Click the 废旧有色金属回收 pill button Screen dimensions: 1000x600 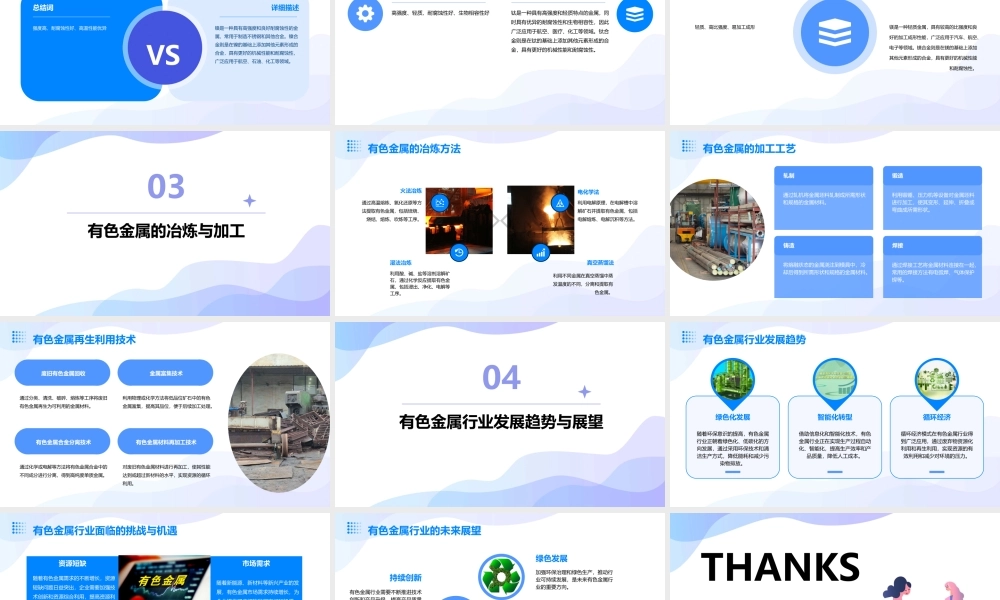[x=62, y=373]
